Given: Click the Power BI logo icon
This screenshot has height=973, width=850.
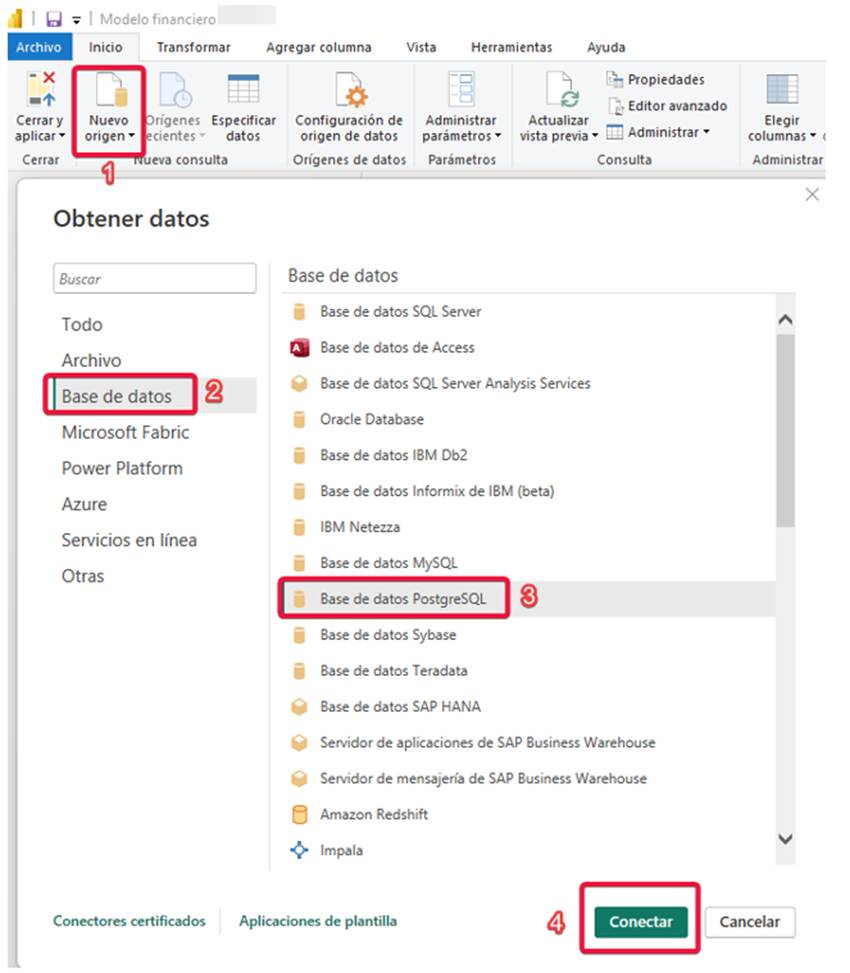Looking at the screenshot, I should pos(16,19).
